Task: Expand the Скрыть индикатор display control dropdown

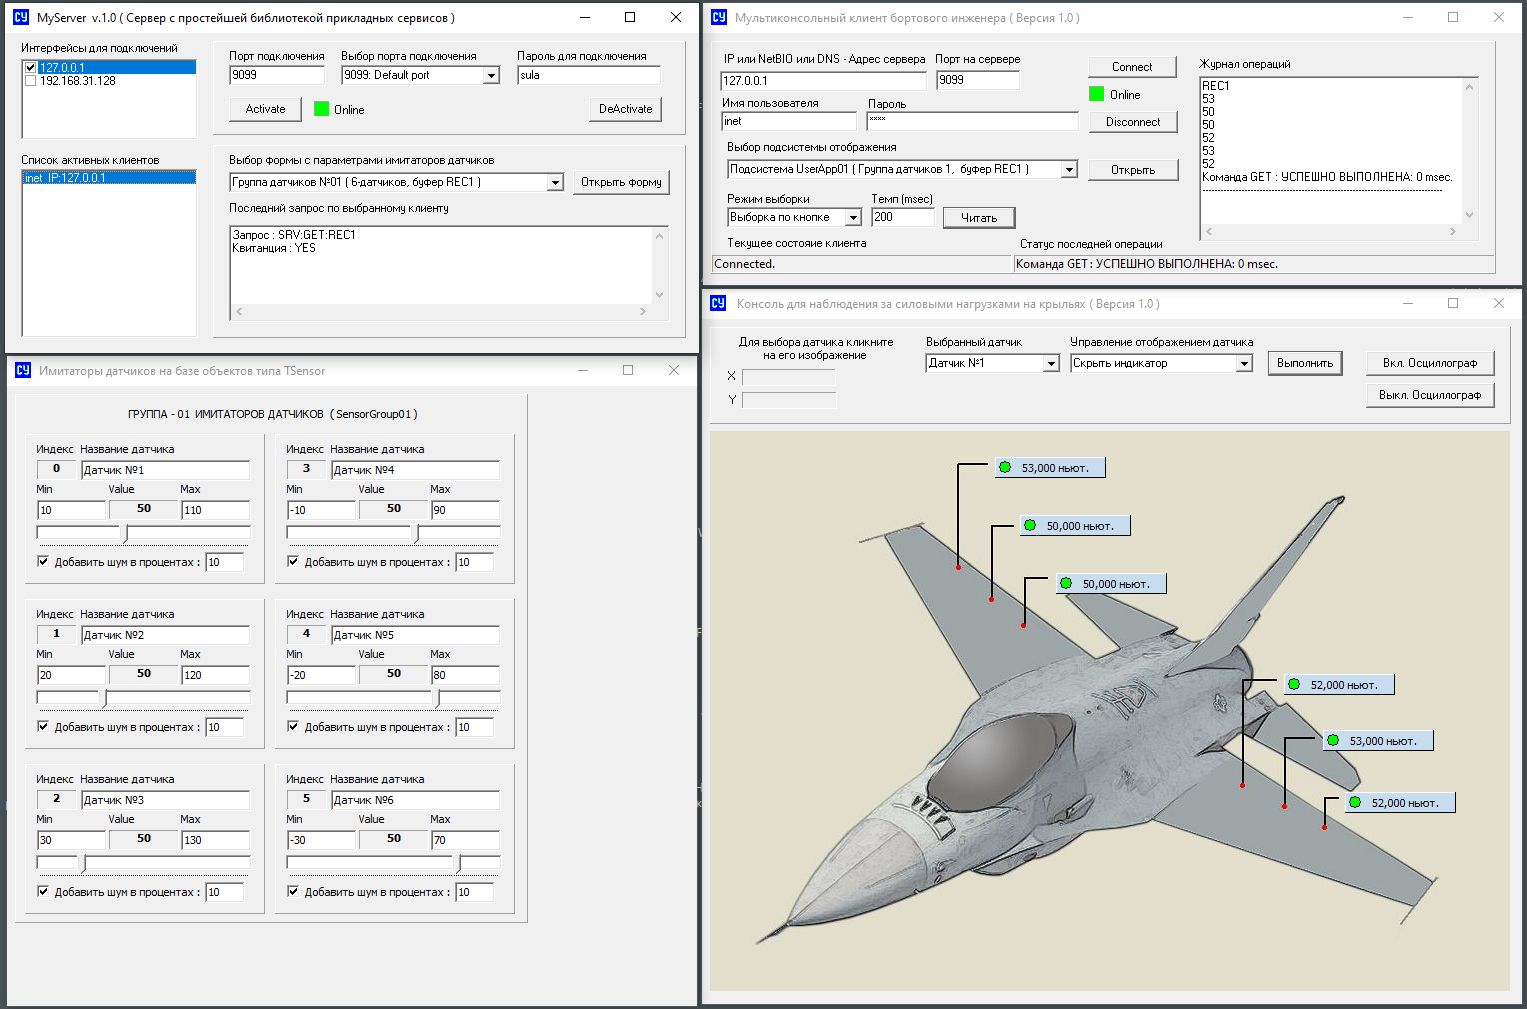Action: click(1244, 364)
